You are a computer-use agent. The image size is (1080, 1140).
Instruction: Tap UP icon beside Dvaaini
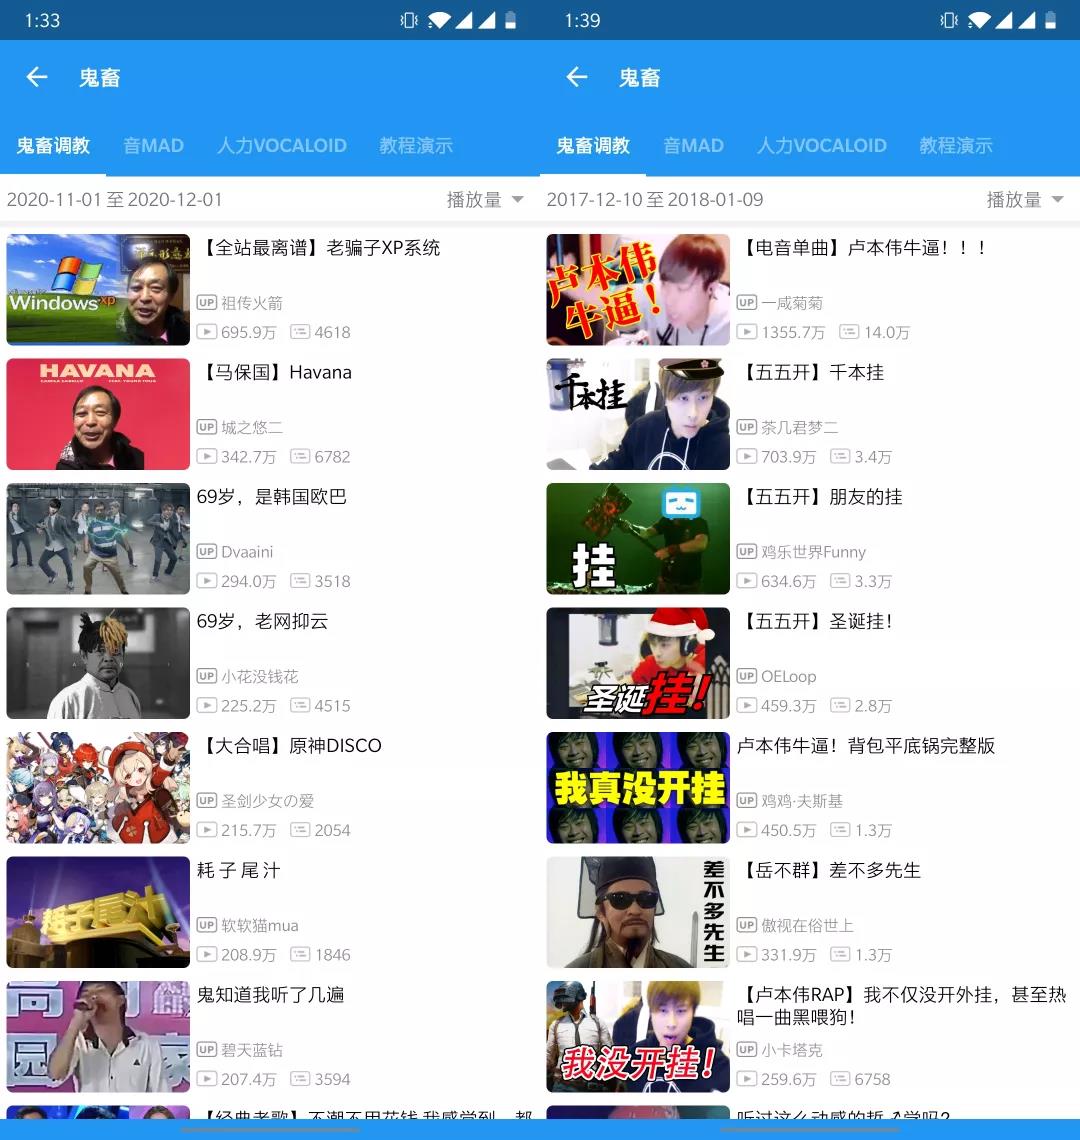(x=207, y=551)
